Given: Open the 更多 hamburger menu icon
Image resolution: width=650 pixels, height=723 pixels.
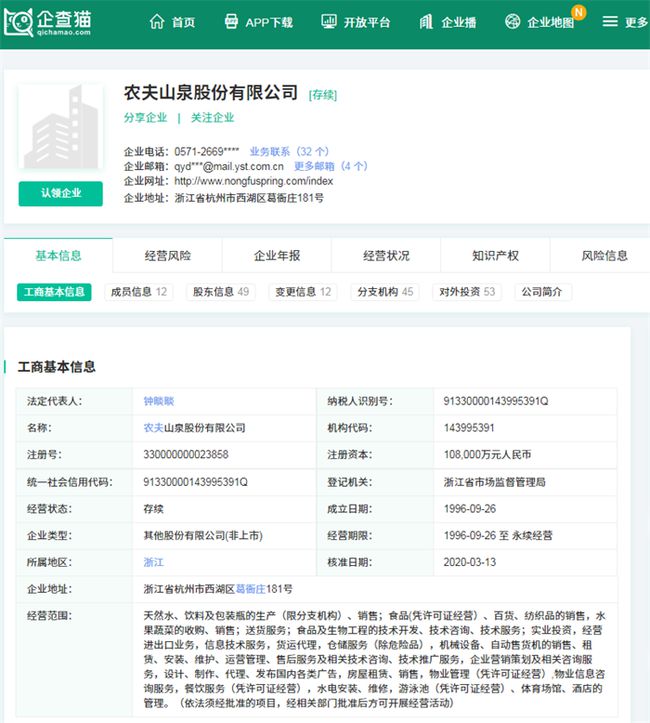Looking at the screenshot, I should (x=610, y=22).
